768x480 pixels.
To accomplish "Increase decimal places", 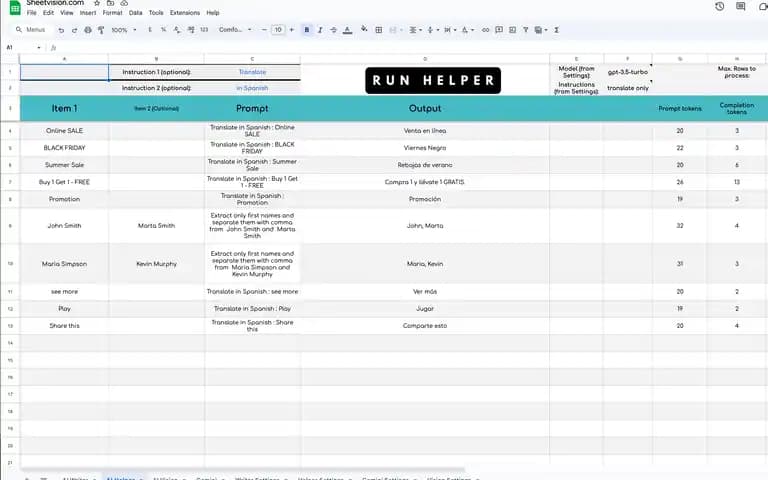I will [191, 30].
